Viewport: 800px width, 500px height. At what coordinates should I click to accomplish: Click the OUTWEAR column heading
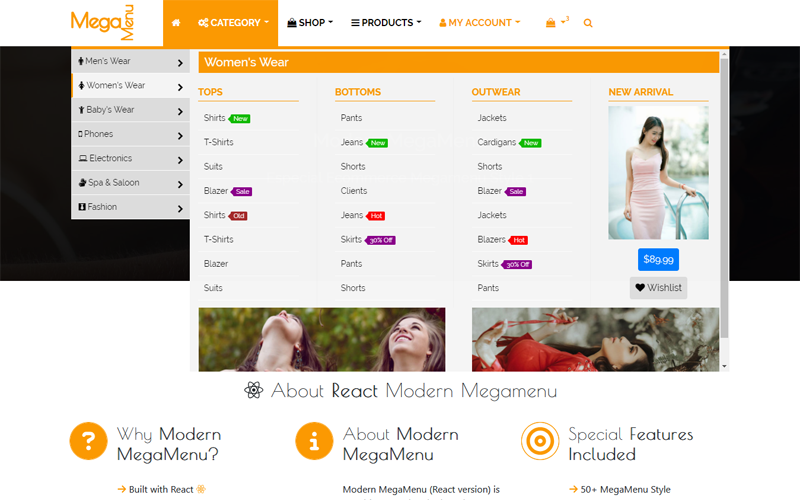pyautogui.click(x=496, y=92)
